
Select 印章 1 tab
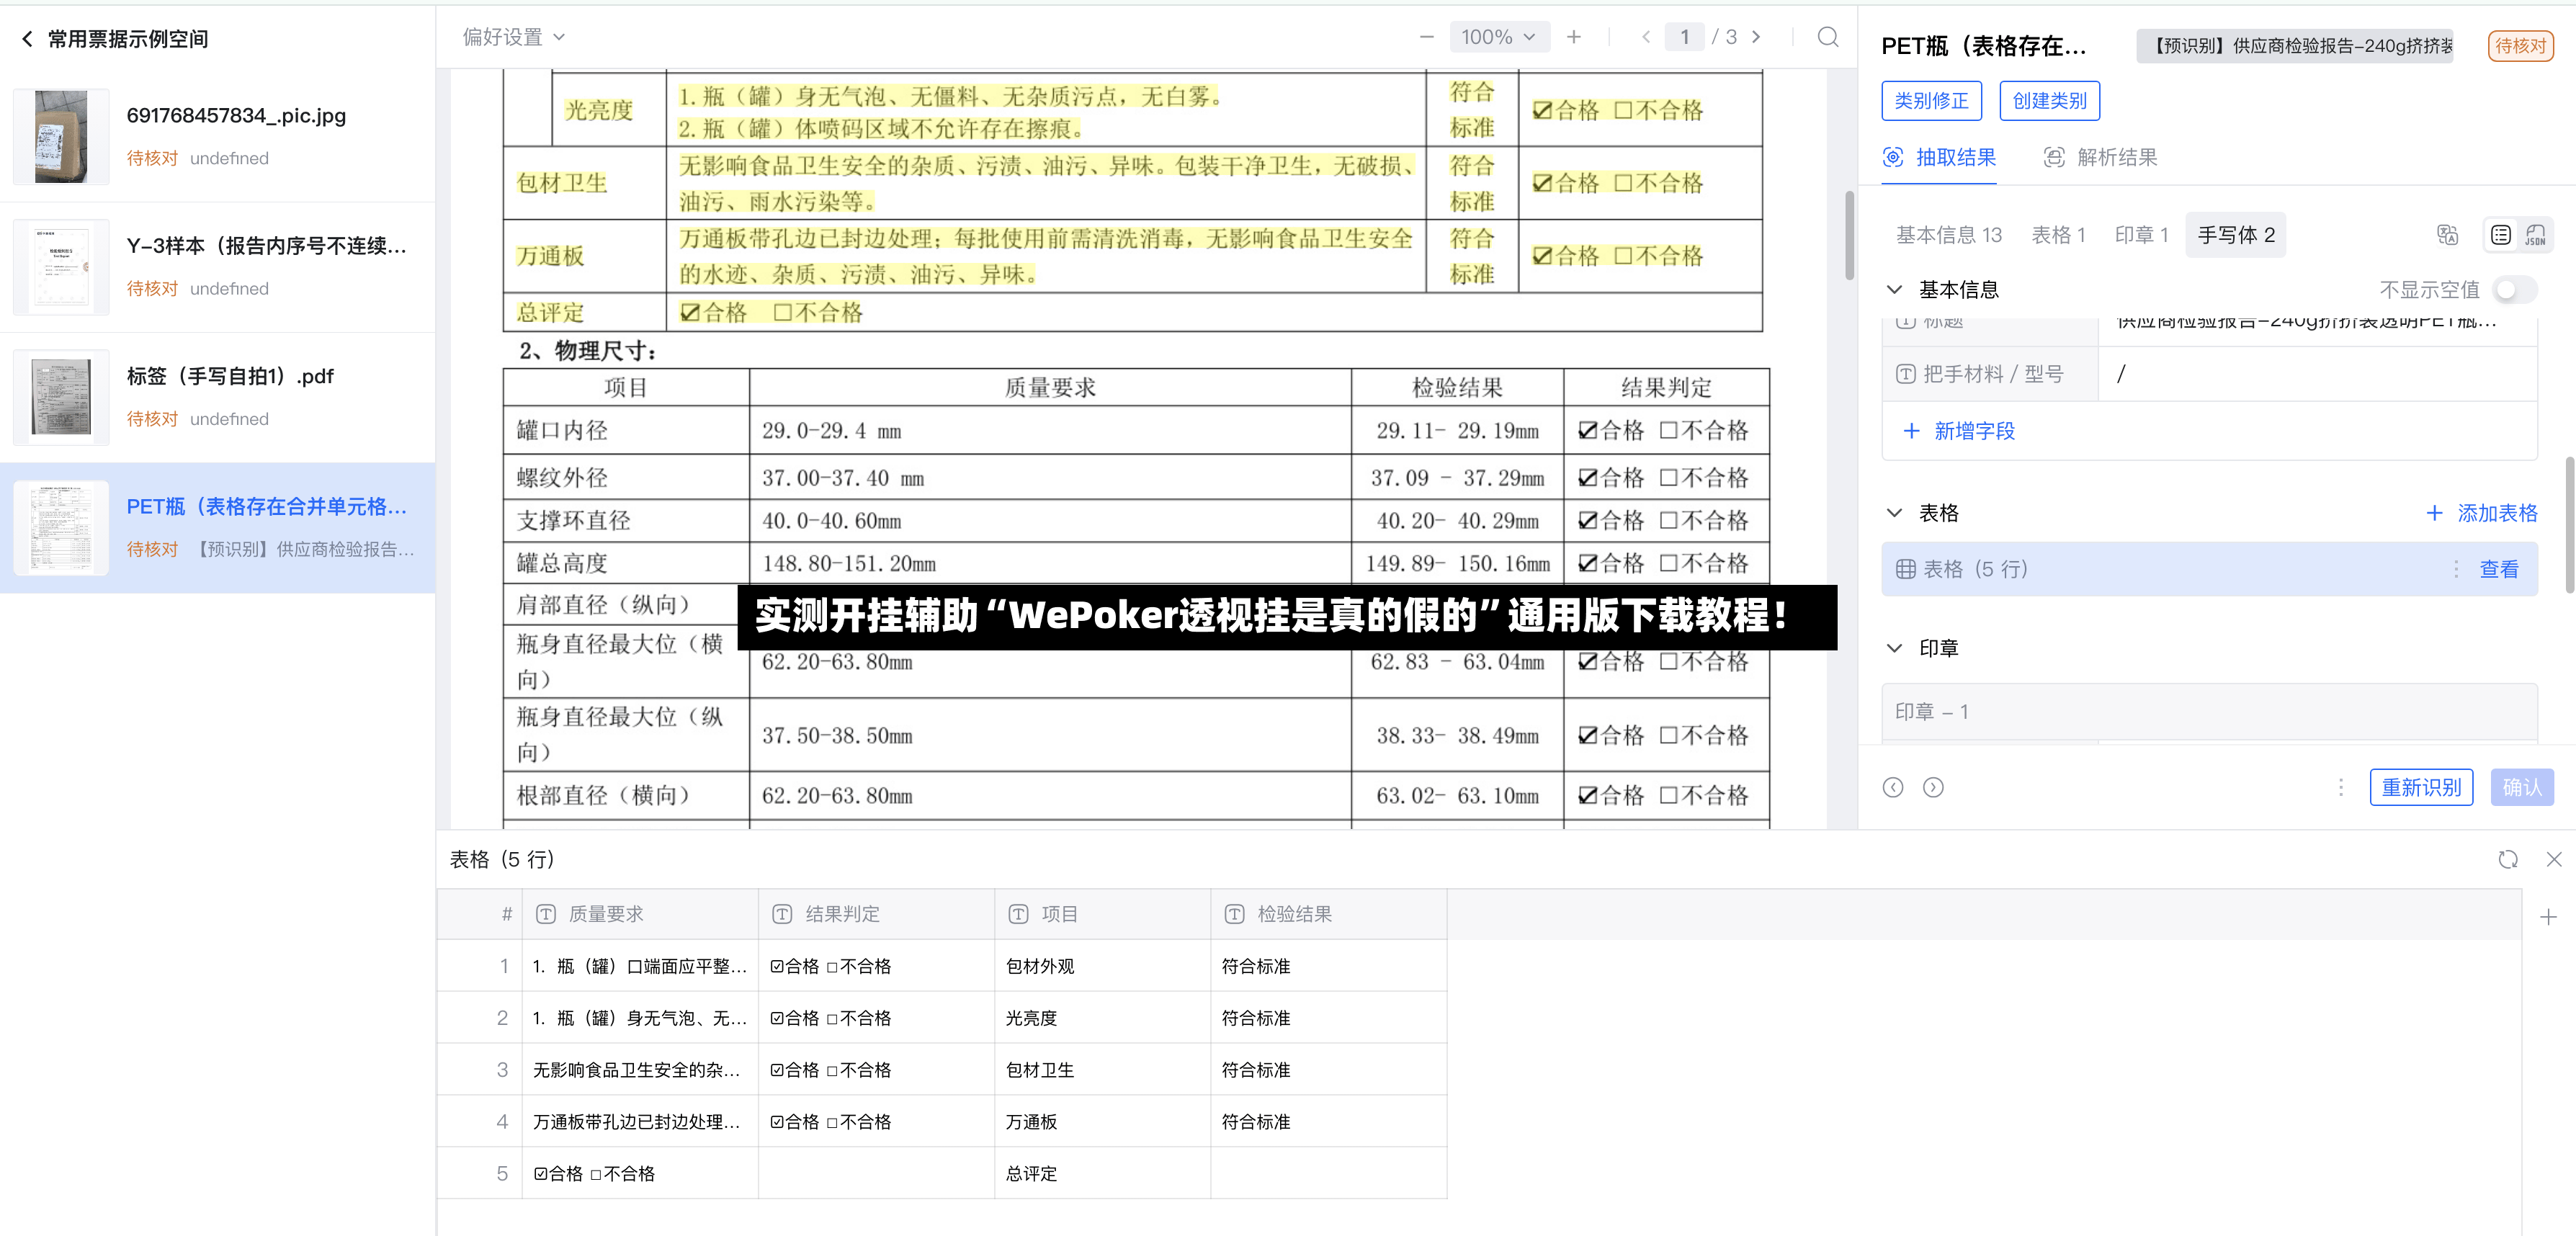(x=2141, y=235)
